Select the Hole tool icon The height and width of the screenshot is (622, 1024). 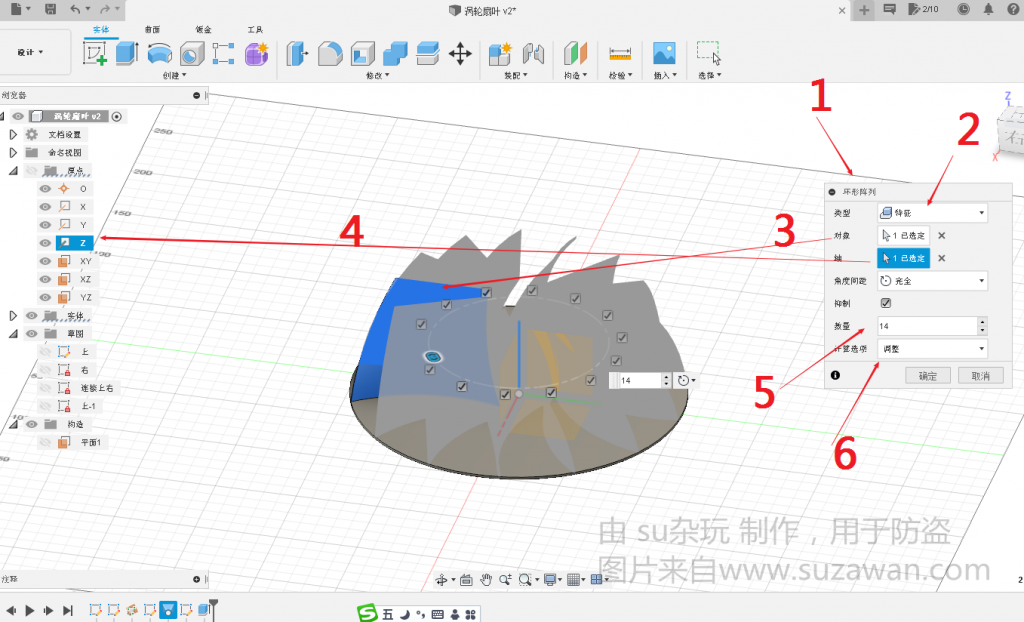(x=192, y=54)
